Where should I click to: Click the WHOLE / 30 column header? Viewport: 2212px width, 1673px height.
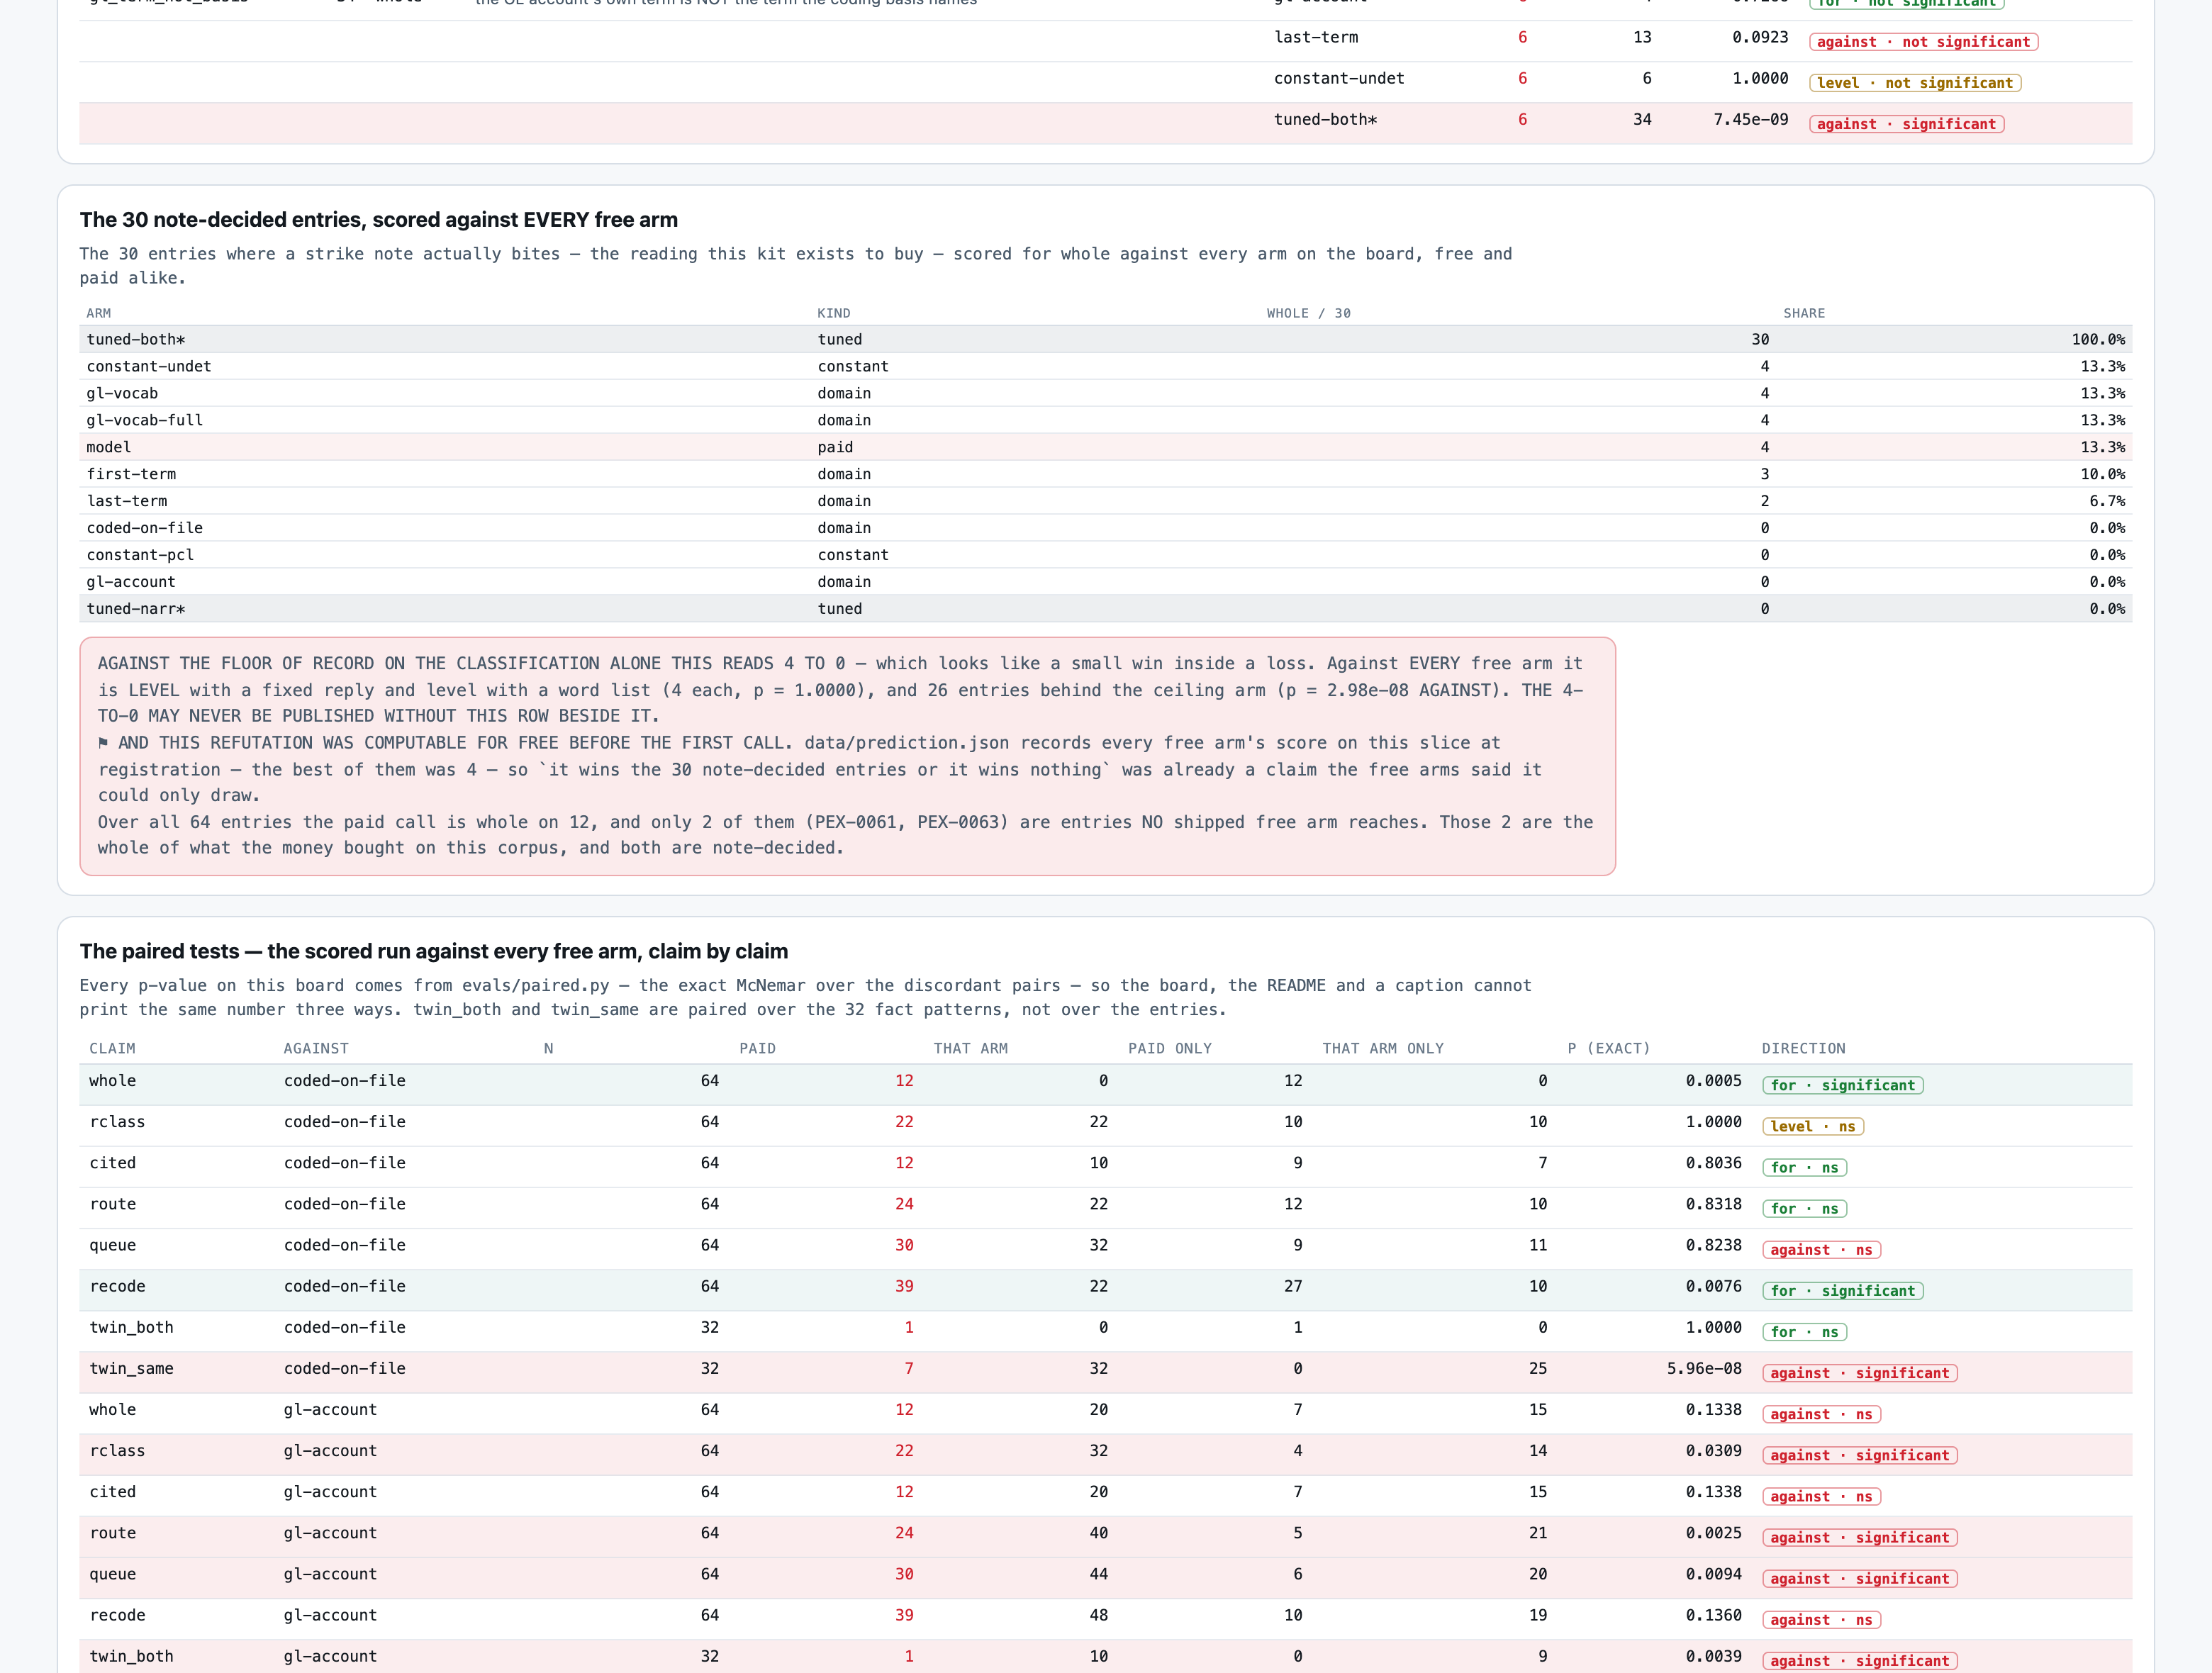point(1308,313)
